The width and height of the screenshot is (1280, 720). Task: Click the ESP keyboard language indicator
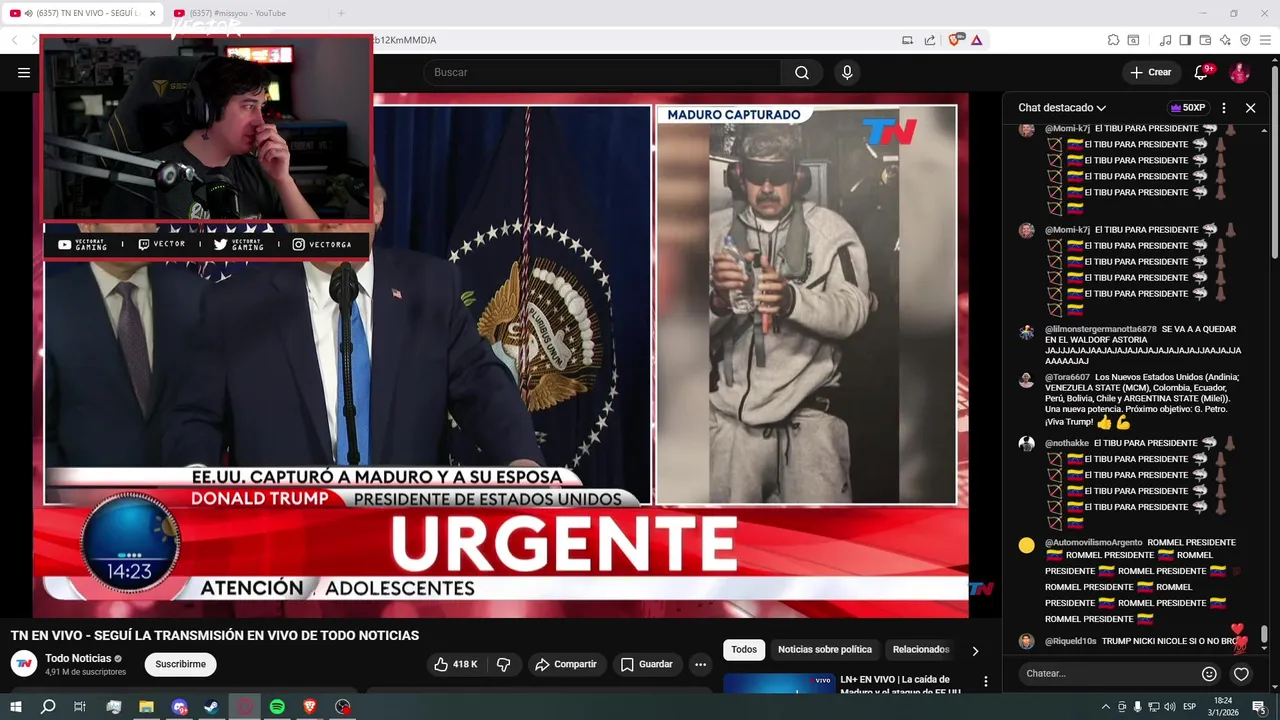point(1189,707)
